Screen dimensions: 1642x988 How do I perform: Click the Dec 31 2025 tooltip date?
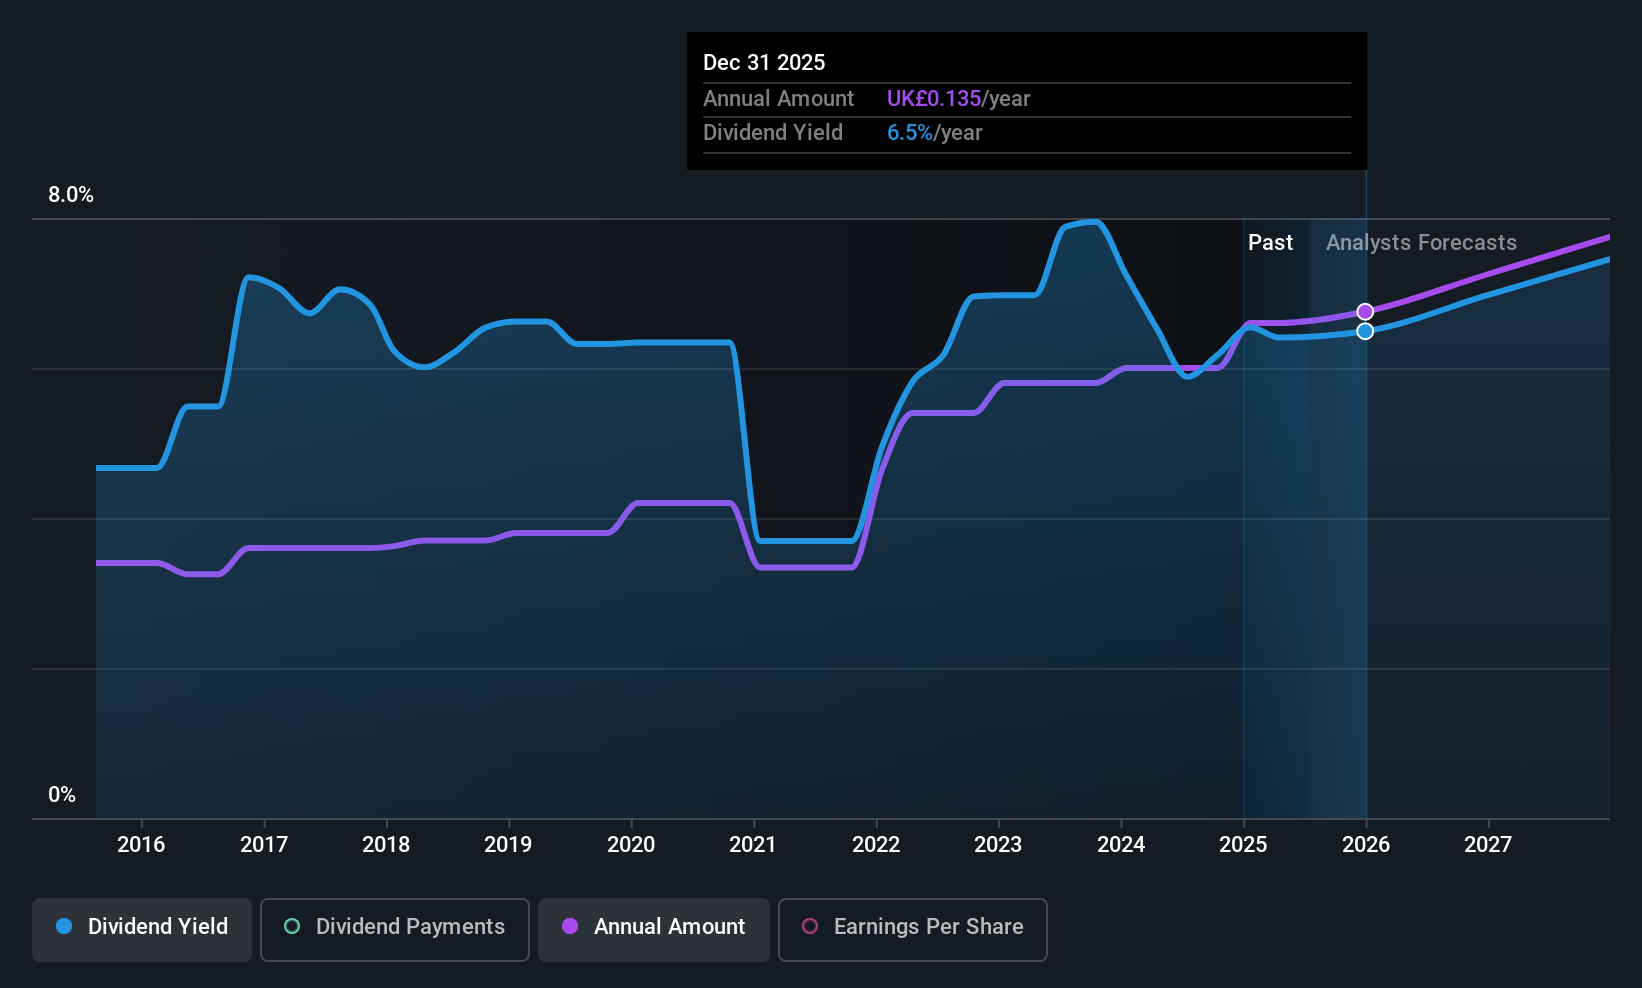tap(764, 62)
